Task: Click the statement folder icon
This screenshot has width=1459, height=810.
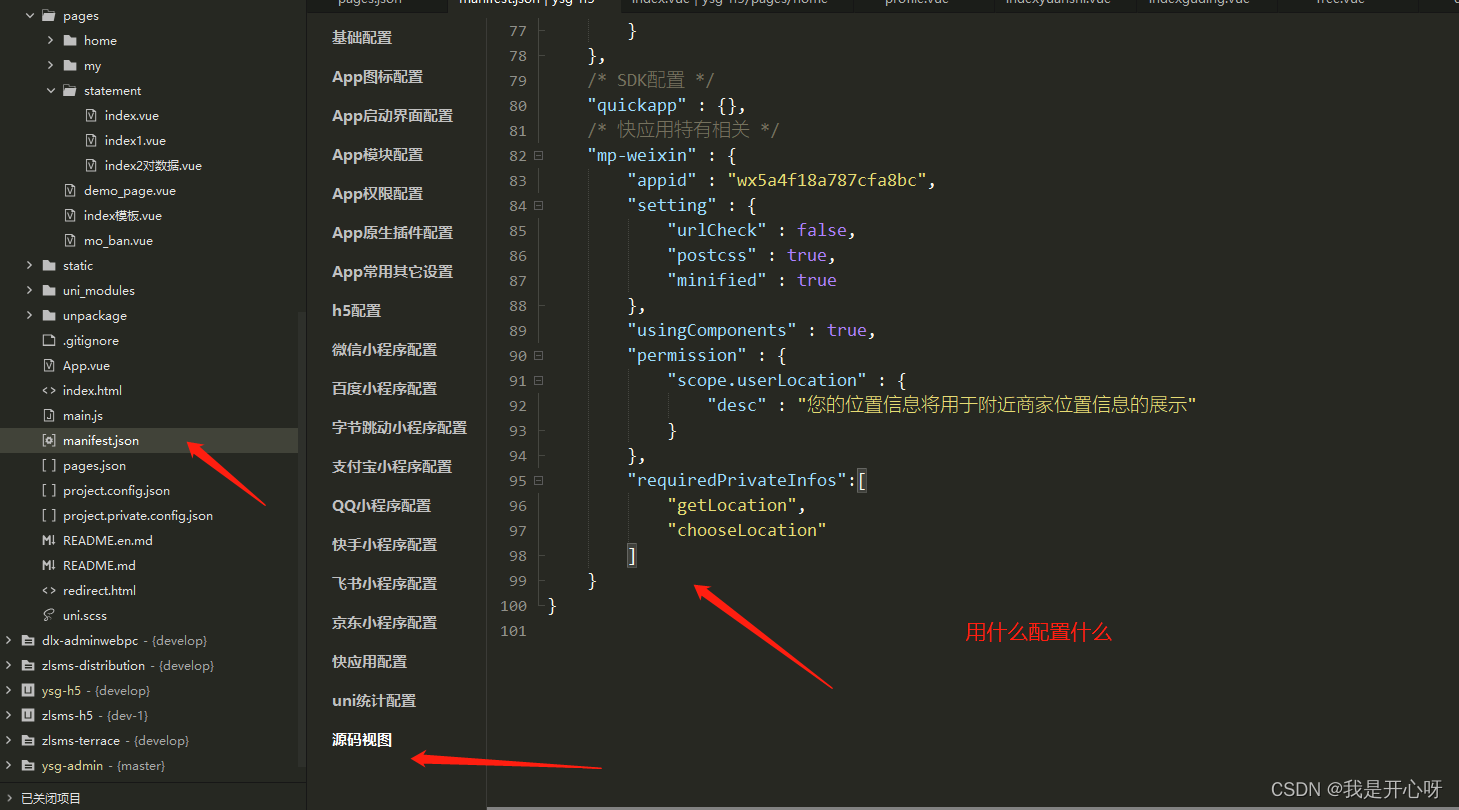Action: (x=69, y=91)
